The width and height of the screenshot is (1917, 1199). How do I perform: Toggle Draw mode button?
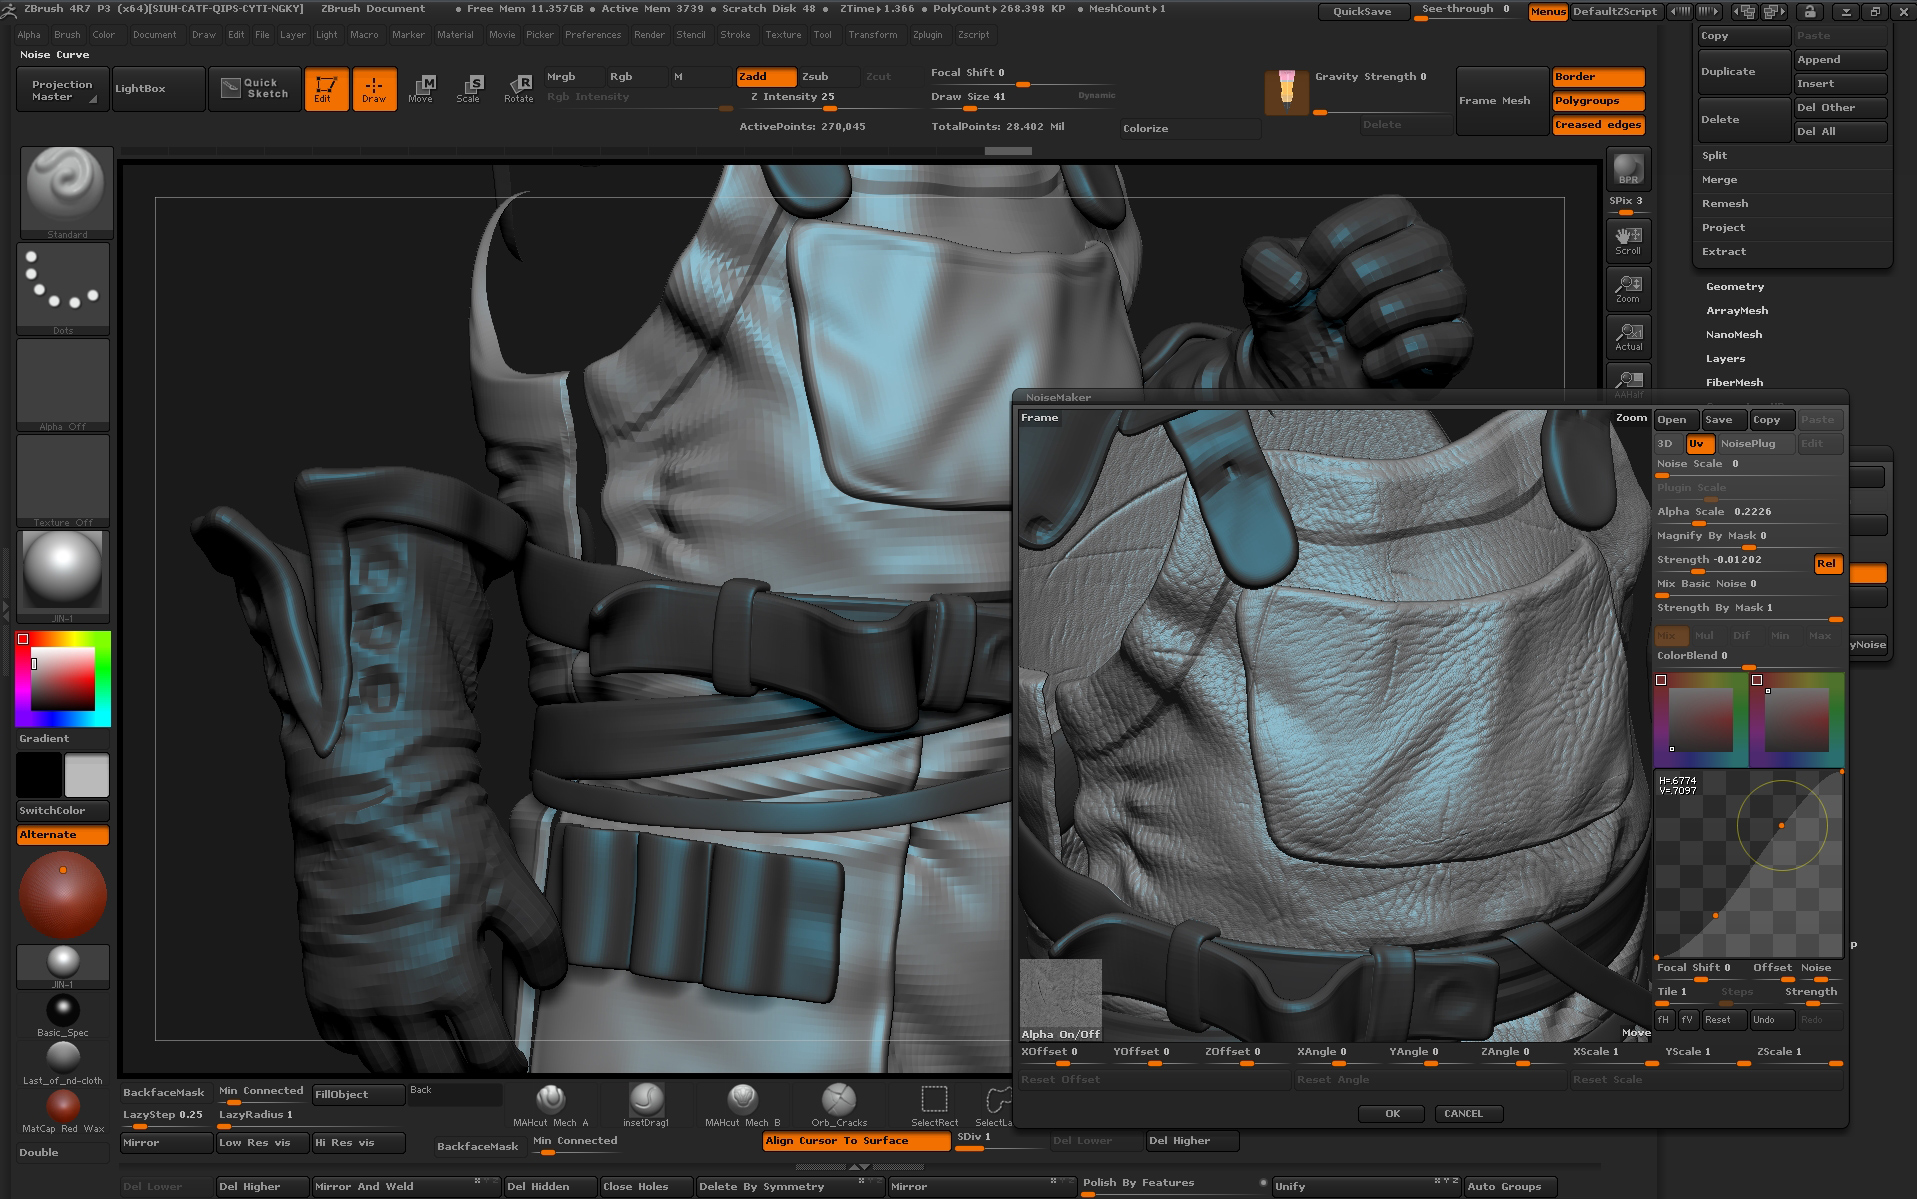tap(374, 88)
